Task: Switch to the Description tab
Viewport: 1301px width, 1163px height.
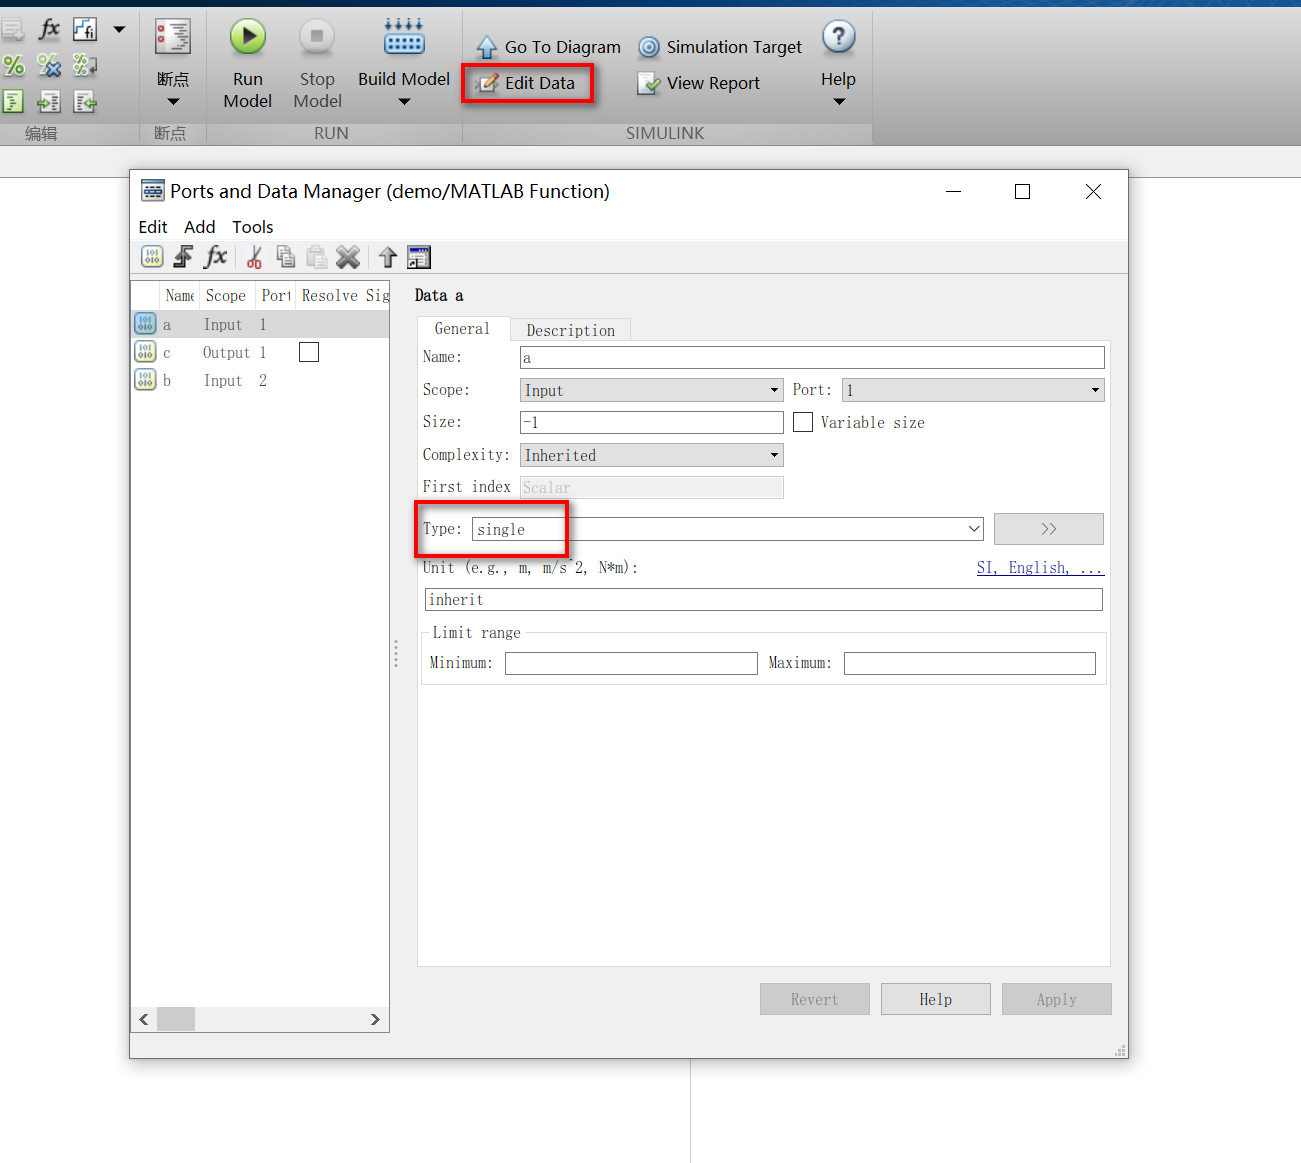Action: click(x=571, y=330)
